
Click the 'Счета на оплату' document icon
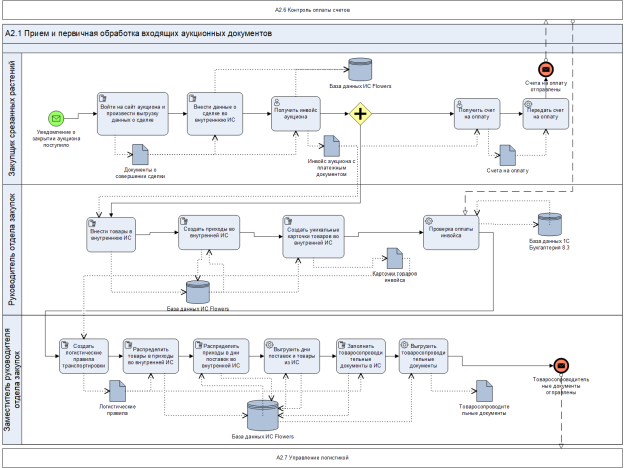[x=507, y=155]
